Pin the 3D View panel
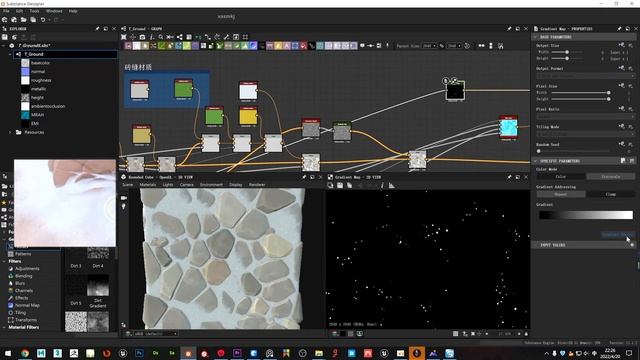The image size is (640, 360). click(x=304, y=177)
